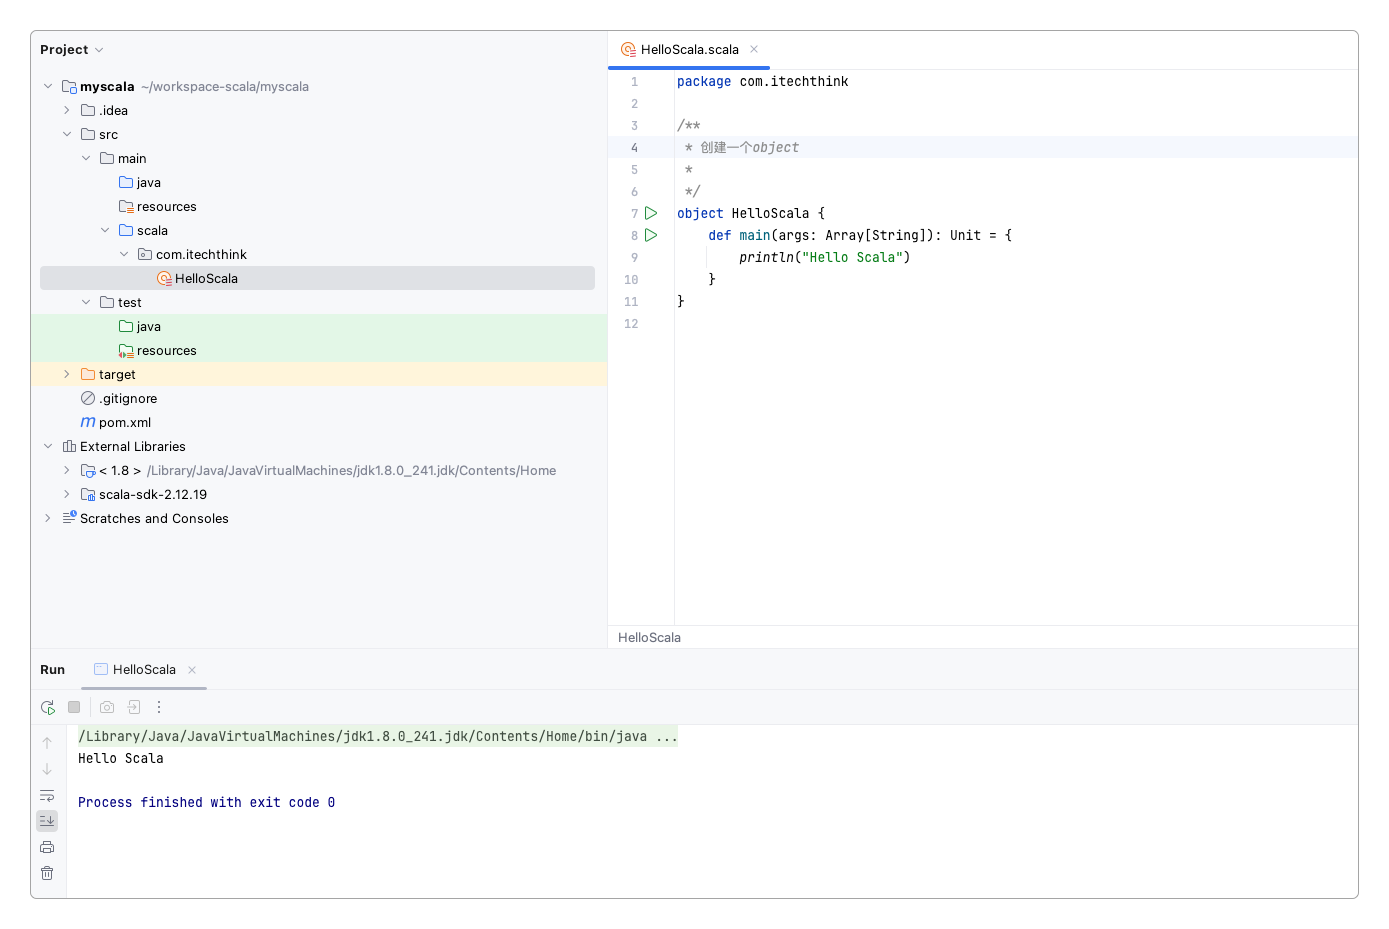Select HelloScala file in project tree
Viewport: 1389px width, 929px height.
317,278
